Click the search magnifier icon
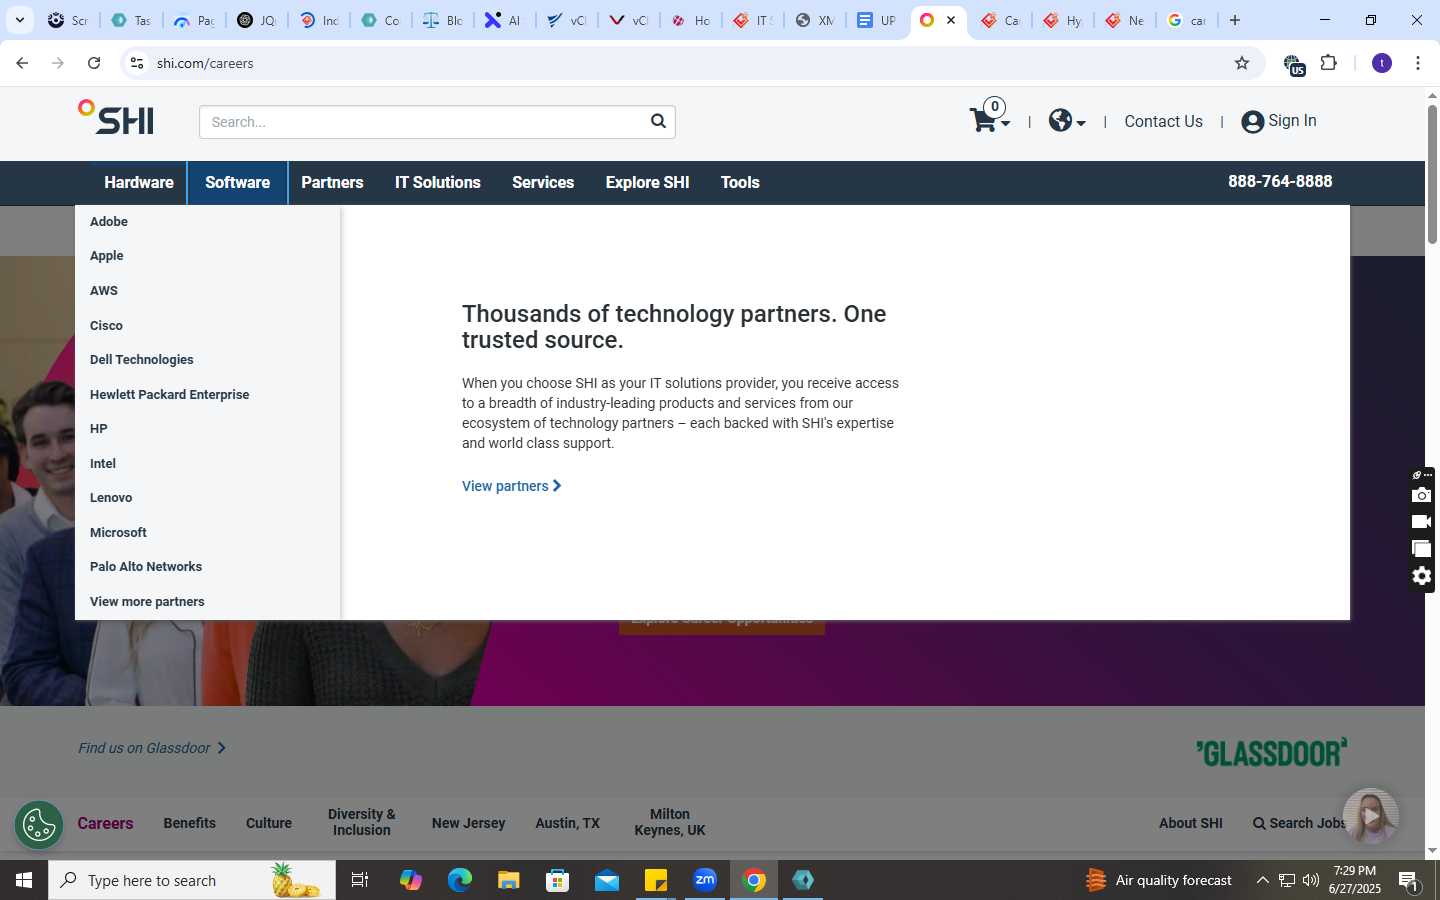 coord(658,121)
